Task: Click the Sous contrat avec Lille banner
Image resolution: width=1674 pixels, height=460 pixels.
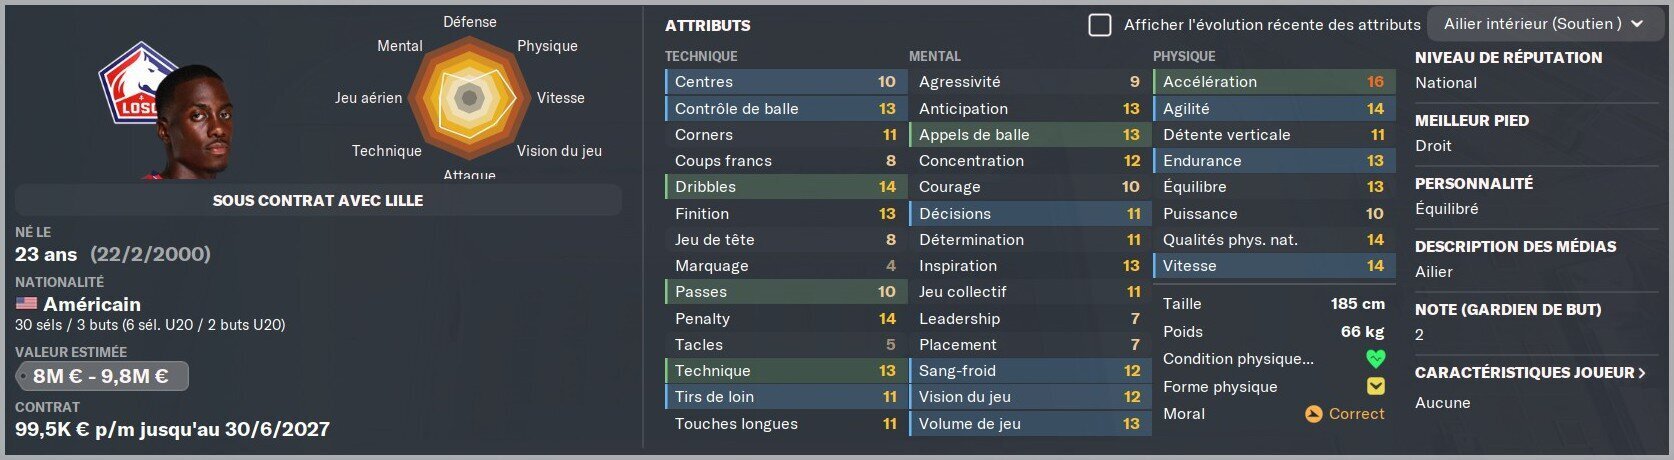Action: pos(318,200)
